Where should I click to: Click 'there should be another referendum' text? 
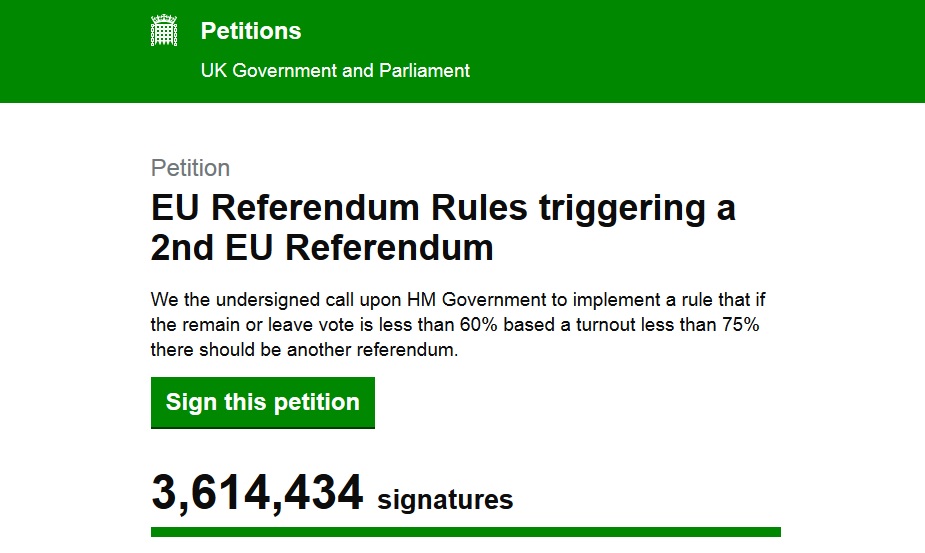(304, 350)
